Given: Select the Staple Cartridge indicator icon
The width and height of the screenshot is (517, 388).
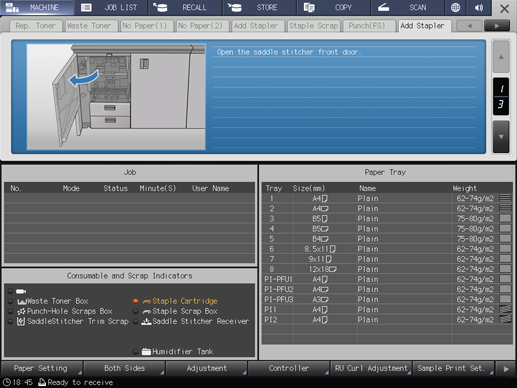Looking at the screenshot, I should (x=147, y=301).
